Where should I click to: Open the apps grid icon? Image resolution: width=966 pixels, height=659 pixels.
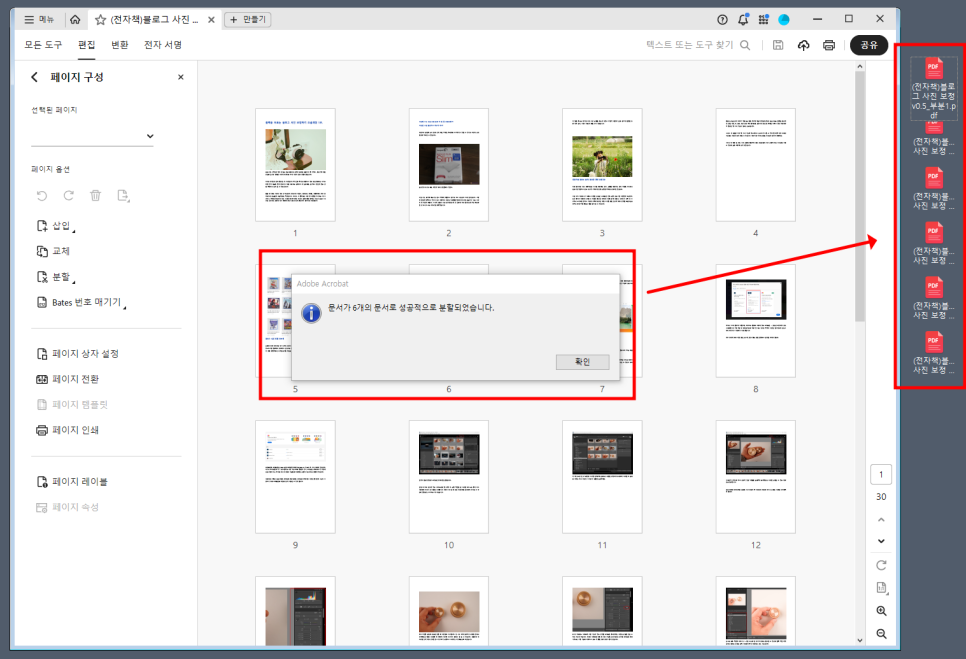pyautogui.click(x=763, y=20)
